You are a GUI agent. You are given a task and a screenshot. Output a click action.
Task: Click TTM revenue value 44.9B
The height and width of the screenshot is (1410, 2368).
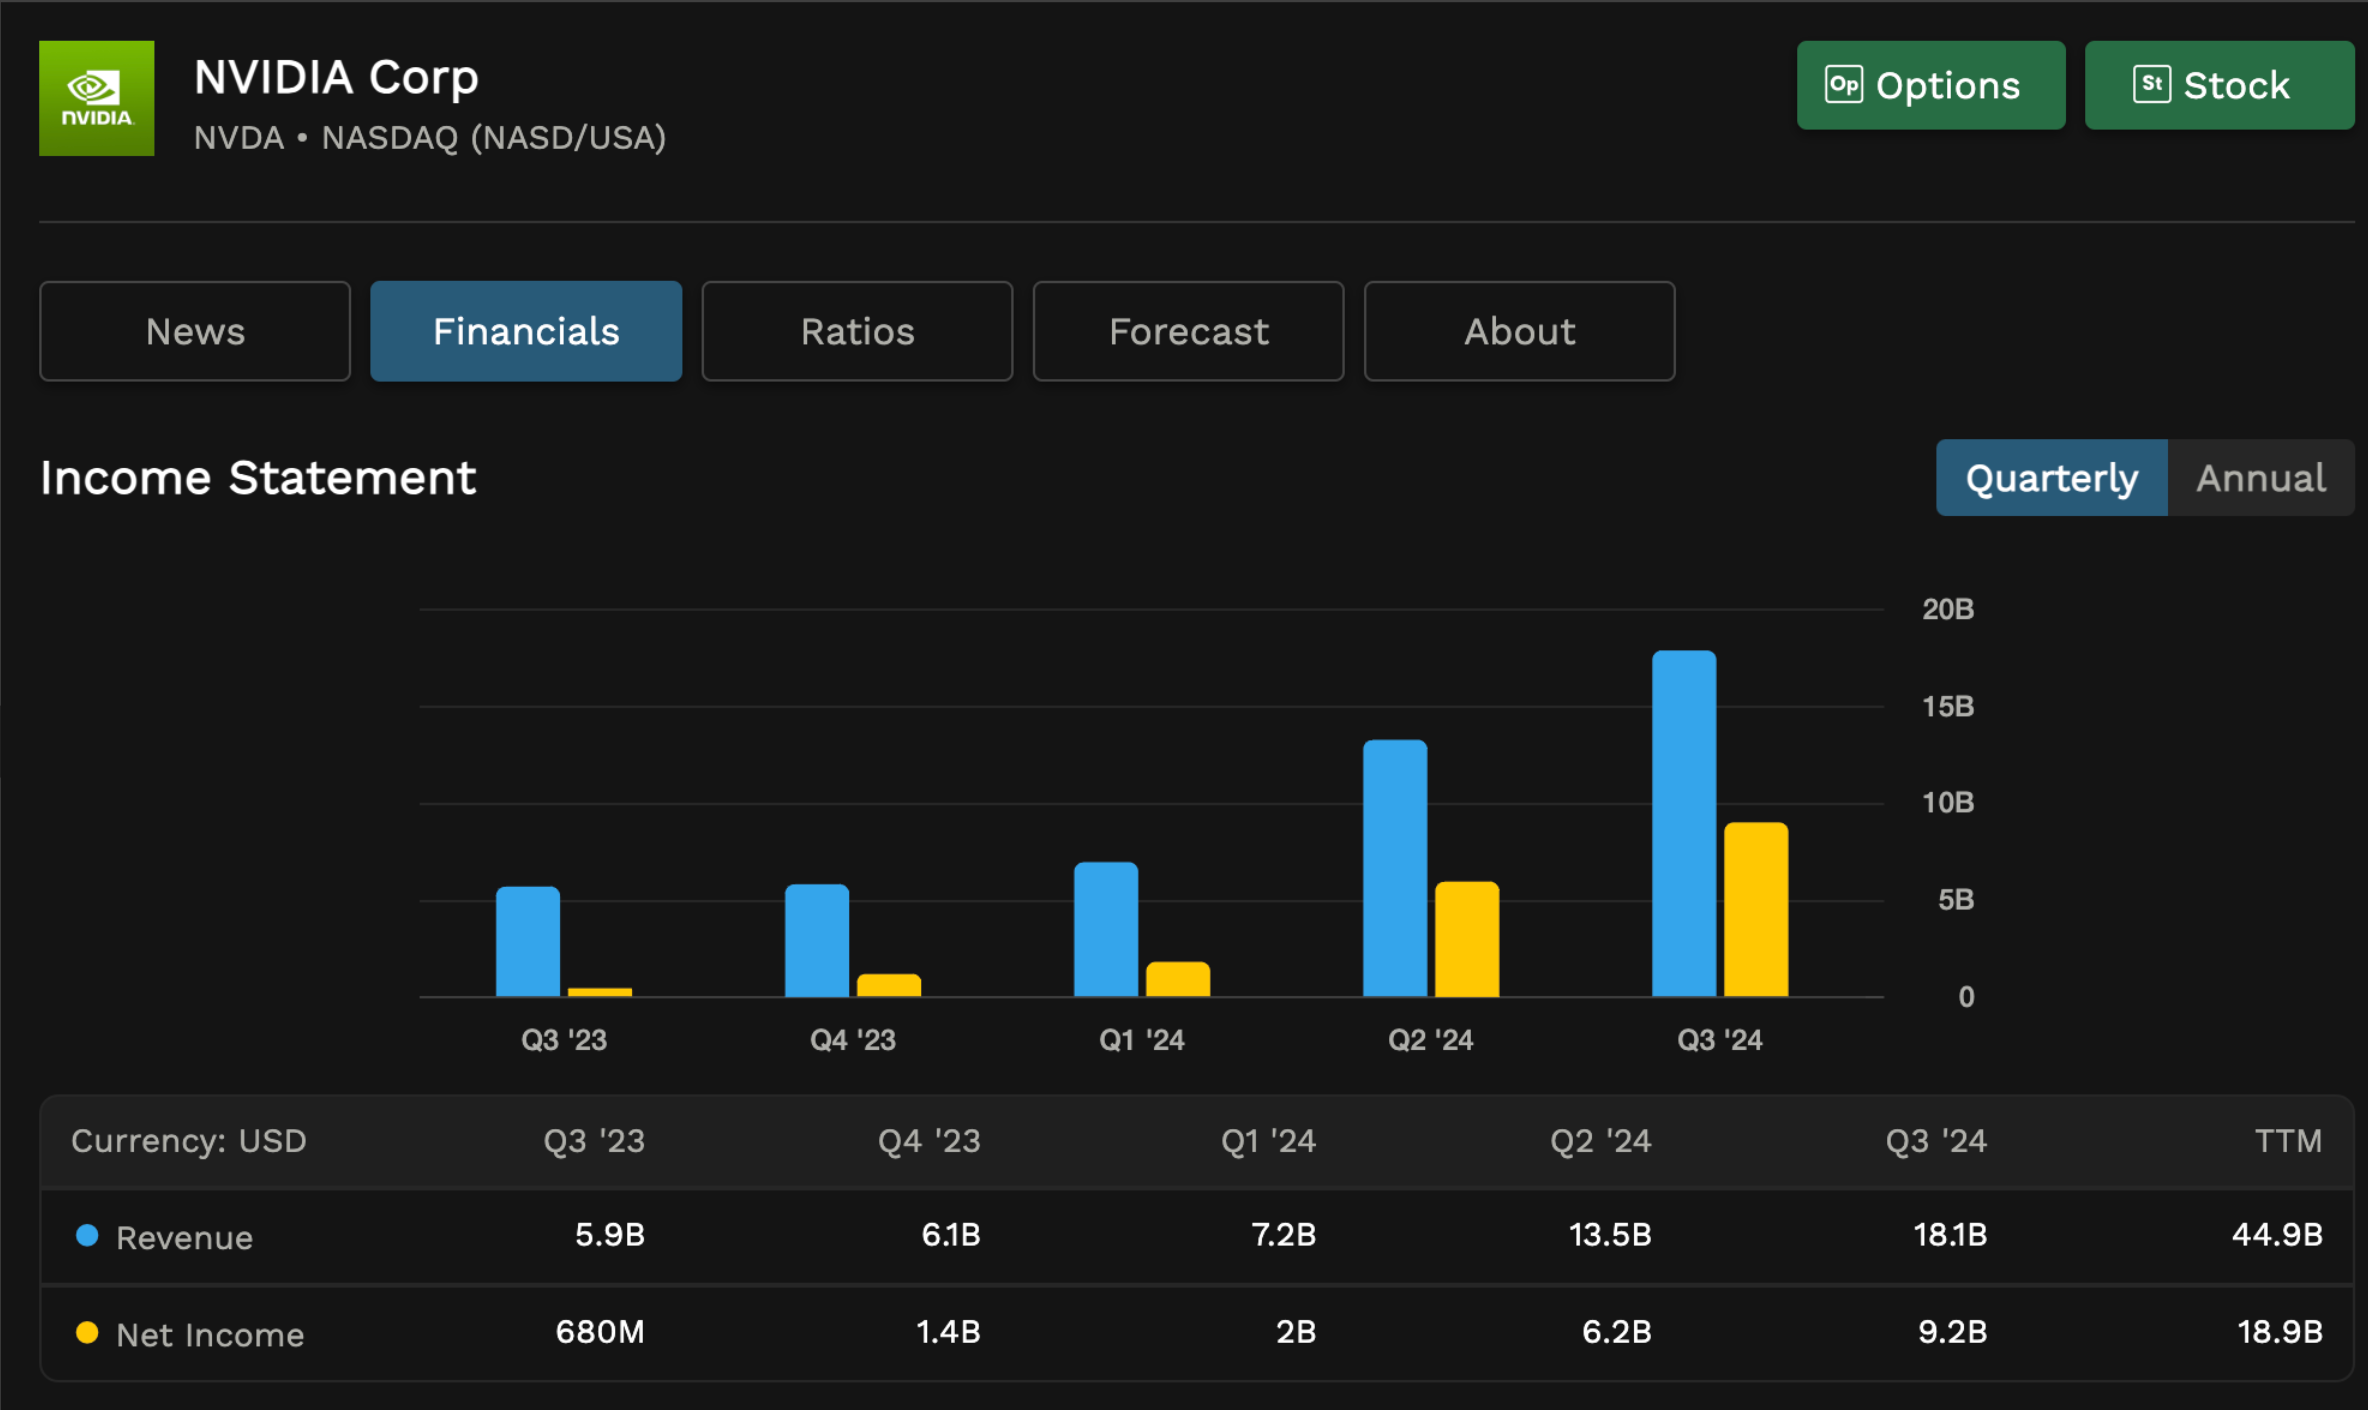pyautogui.click(x=2277, y=1235)
